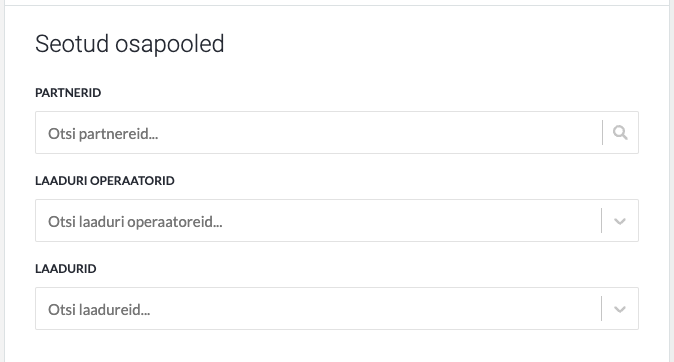Viewport: 674px width, 362px height.
Task: Click the 'Otsi laaduri operaatoreid...' placeholder text
Action: point(135,222)
